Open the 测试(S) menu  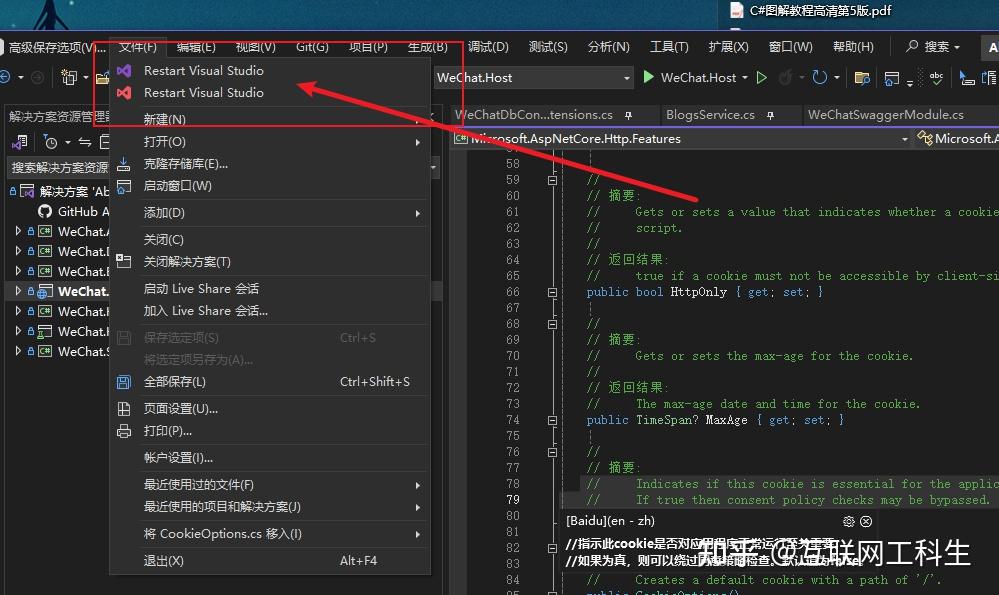[548, 47]
